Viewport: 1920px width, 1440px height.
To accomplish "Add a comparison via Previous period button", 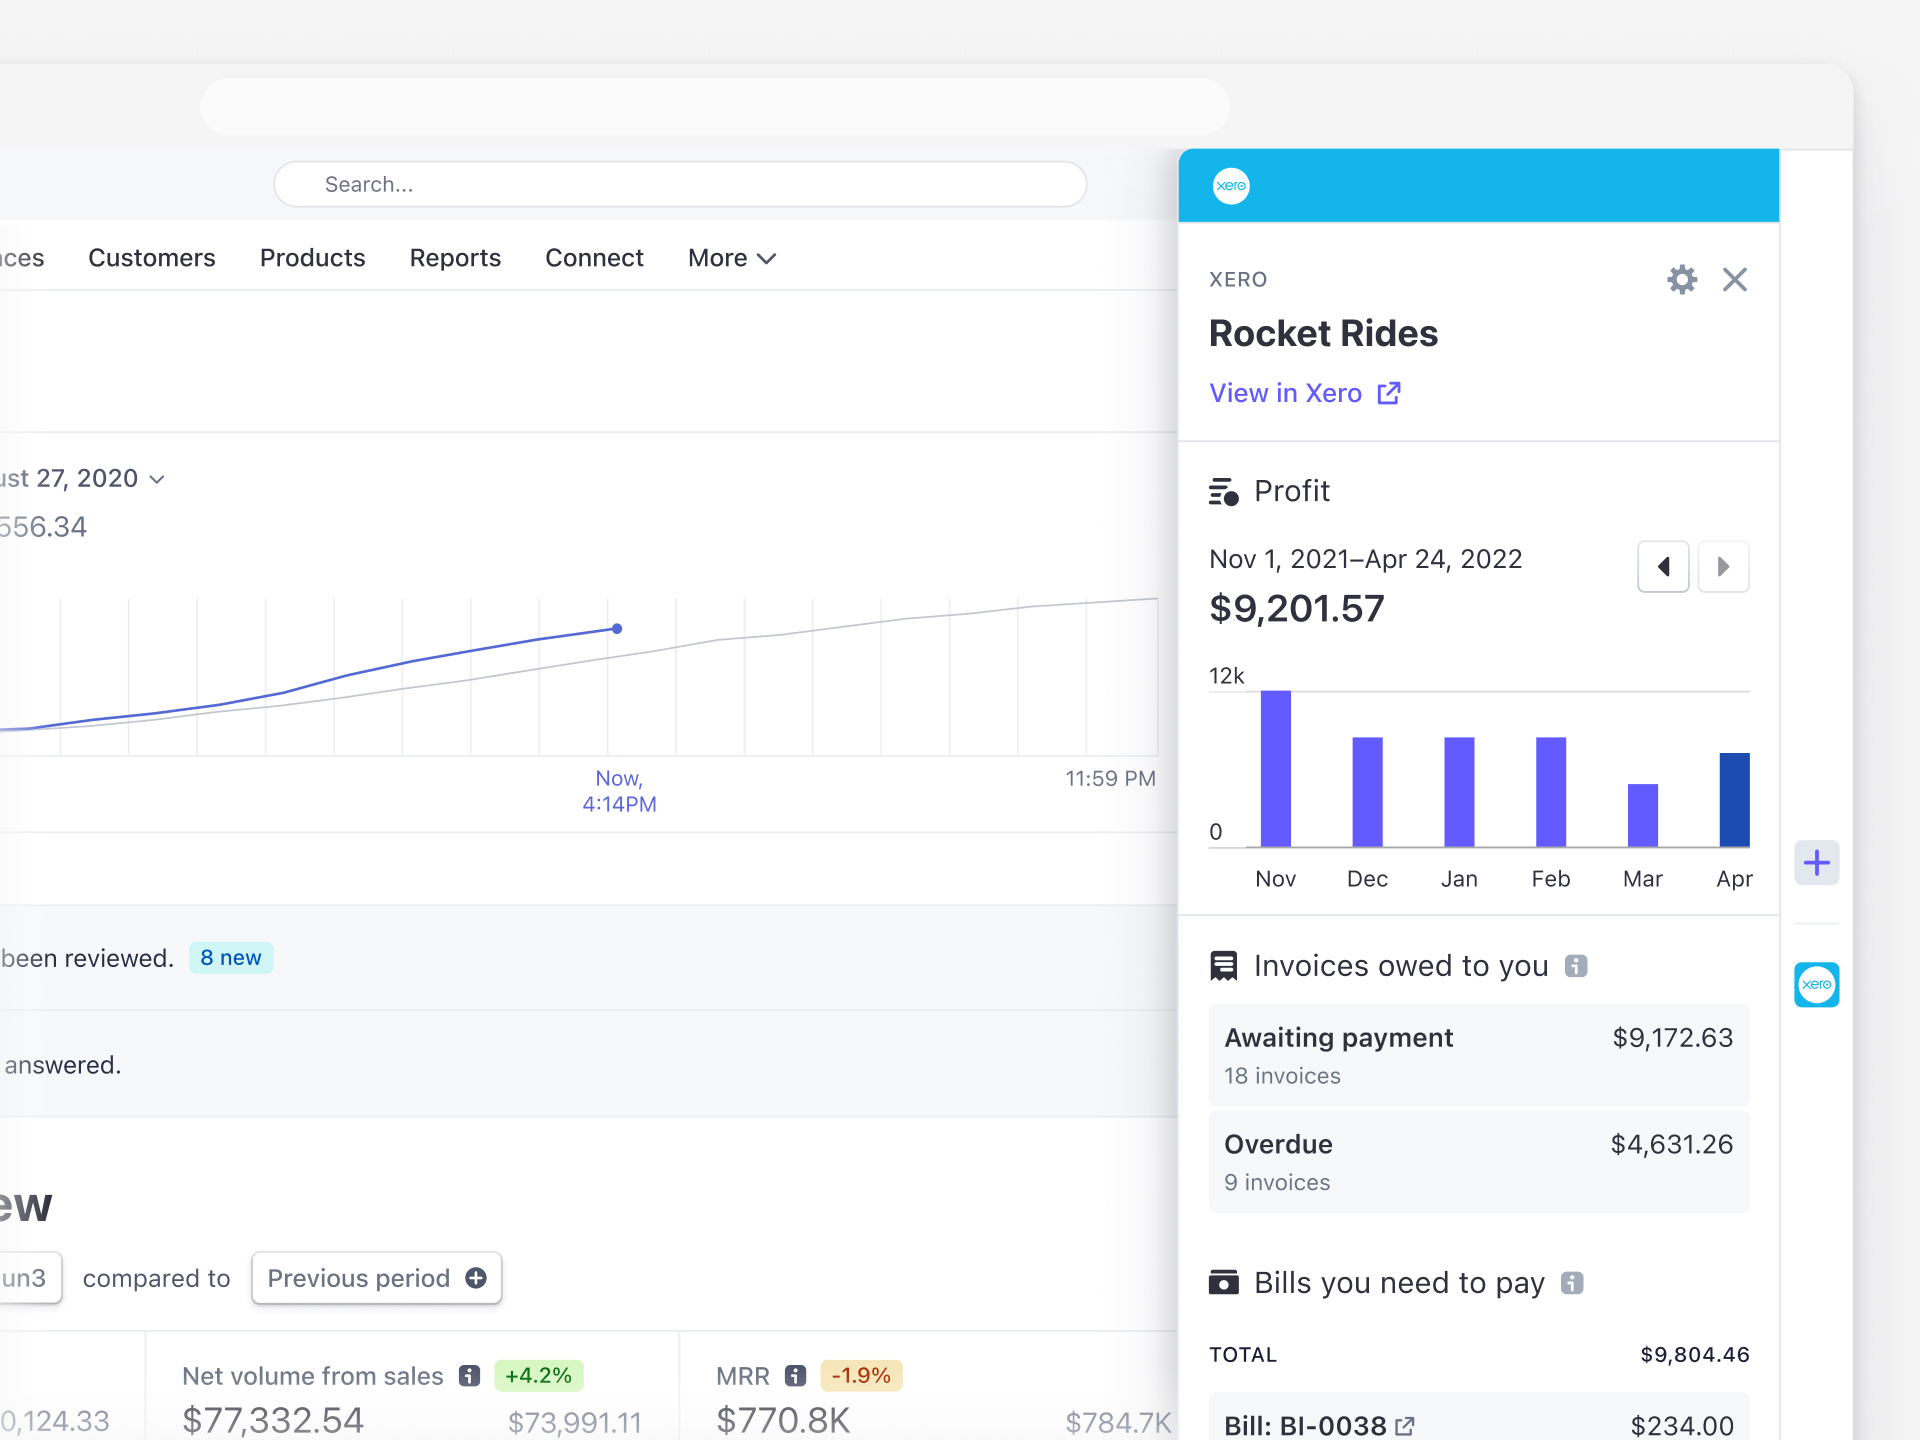I will 376,1278.
